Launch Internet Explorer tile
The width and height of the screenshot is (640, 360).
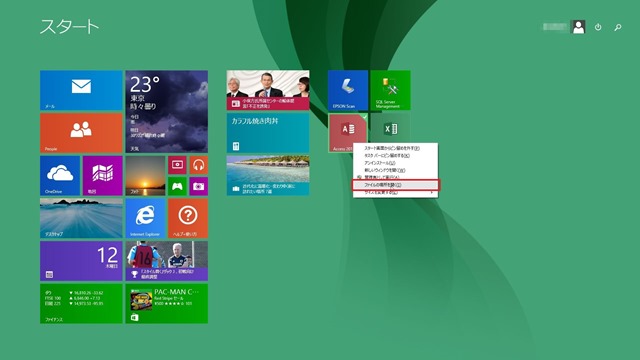[145, 218]
